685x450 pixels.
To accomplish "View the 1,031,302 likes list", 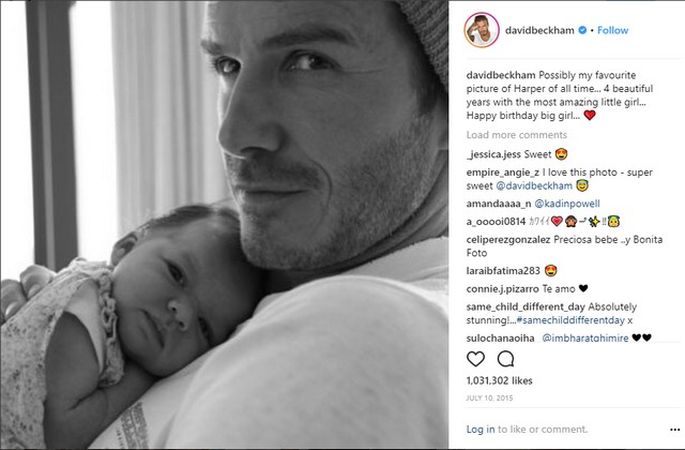I will coord(499,381).
